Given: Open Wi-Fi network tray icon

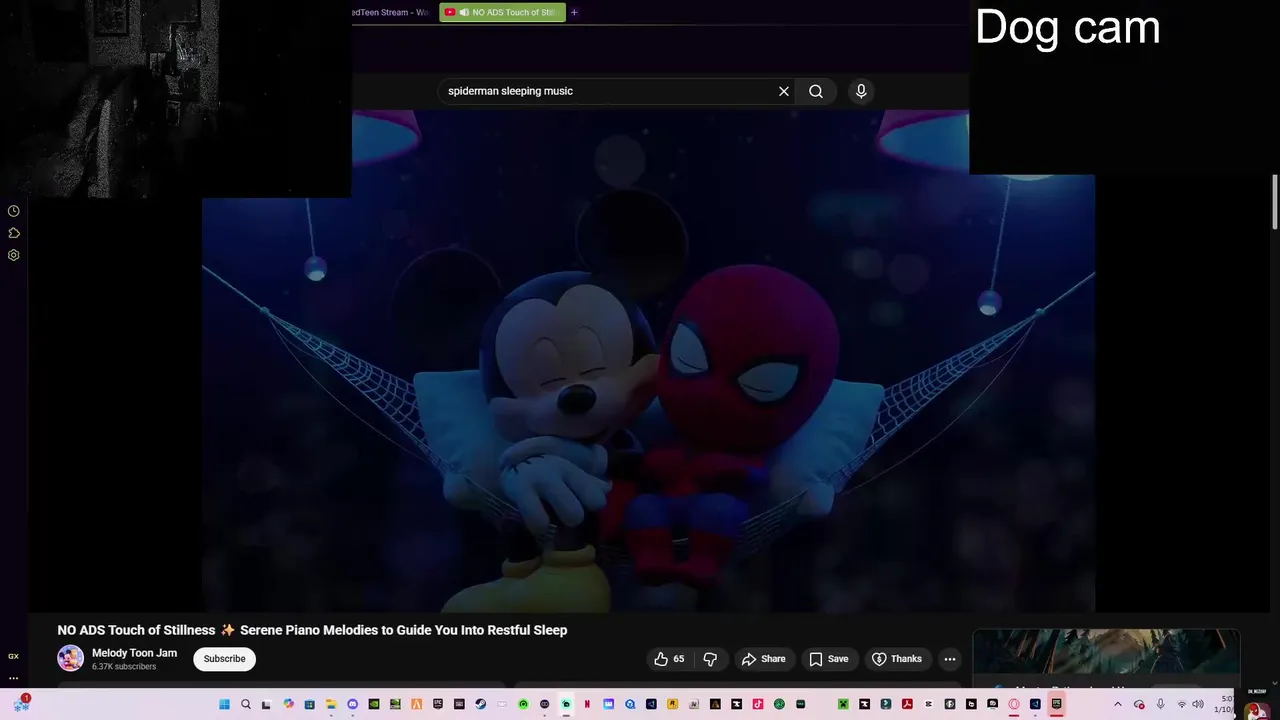Looking at the screenshot, I should (1181, 704).
